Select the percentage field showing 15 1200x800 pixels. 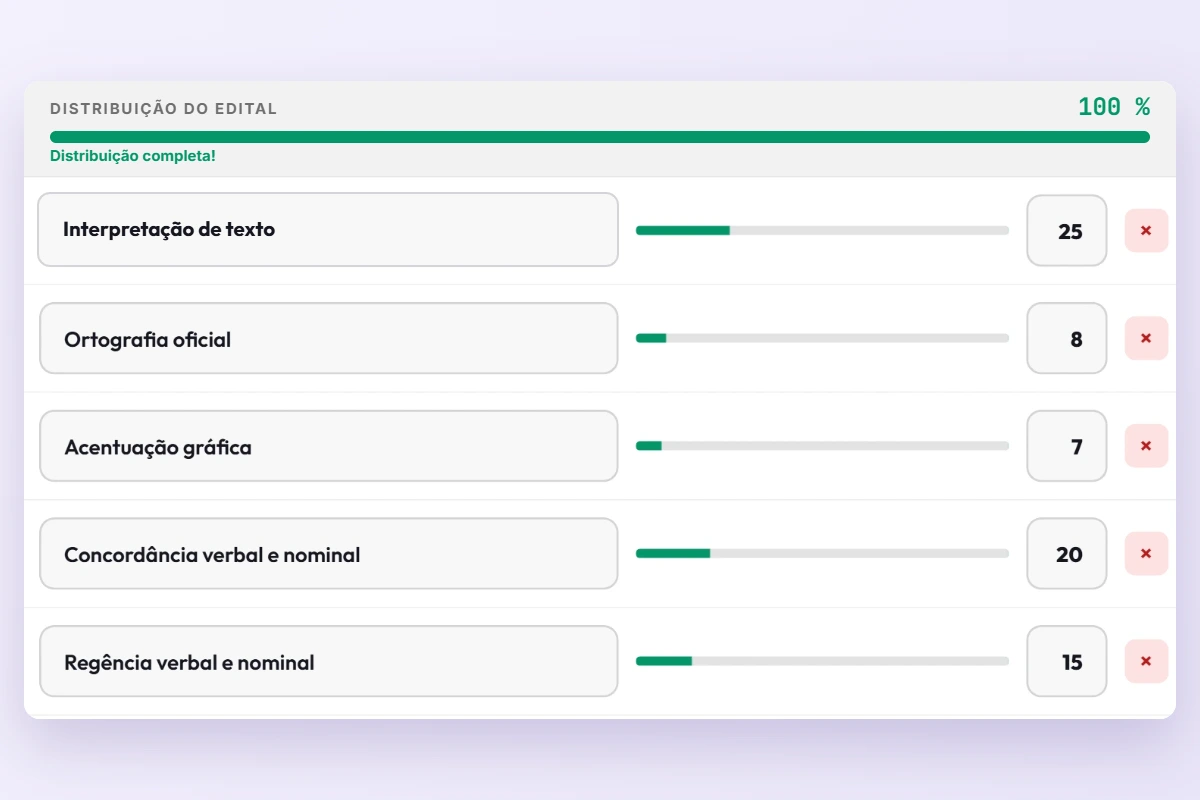pyautogui.click(x=1067, y=661)
